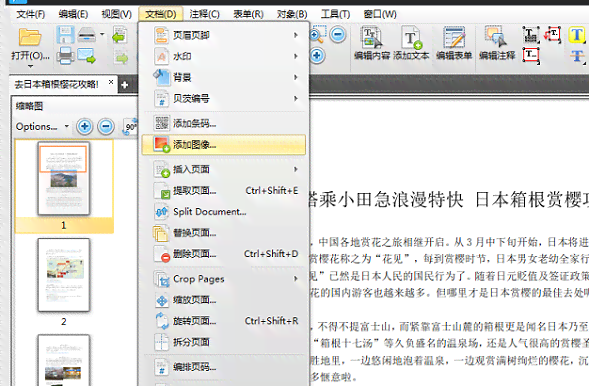Click the zoom out minus icon in toolbar

click(x=338, y=35)
